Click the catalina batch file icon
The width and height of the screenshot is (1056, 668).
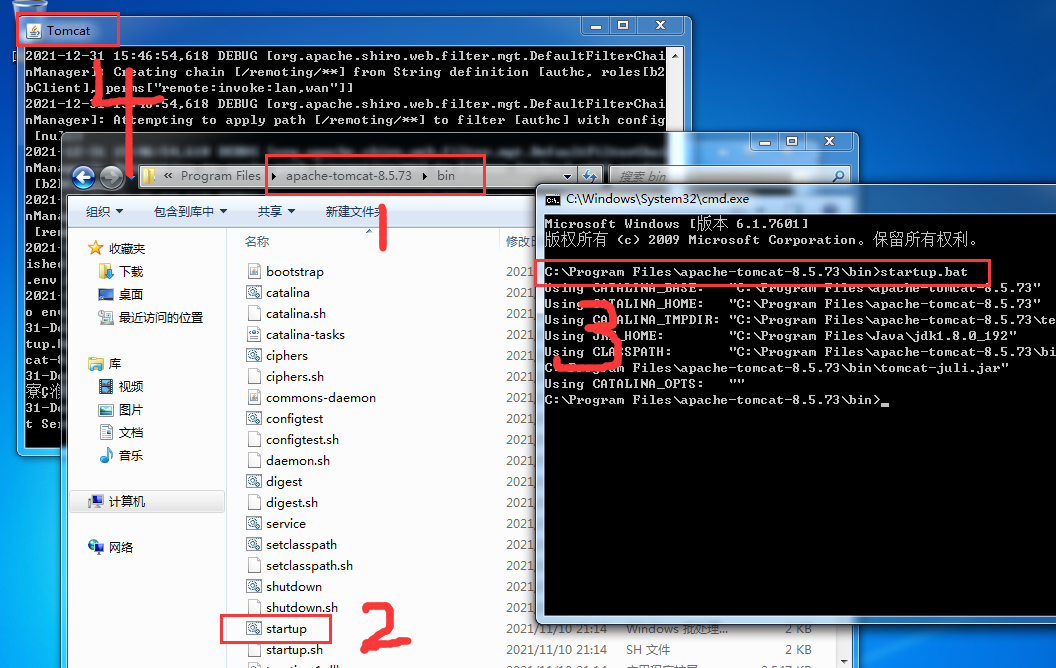click(x=254, y=292)
